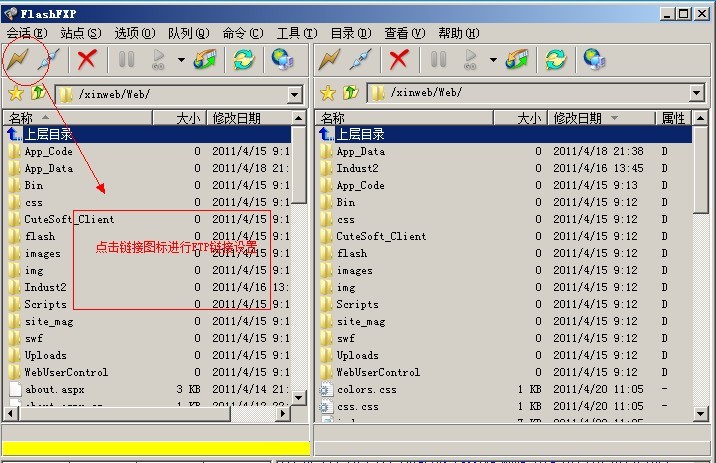Click the left pane parent folder up icon
The image size is (716, 463).
[x=38, y=93]
